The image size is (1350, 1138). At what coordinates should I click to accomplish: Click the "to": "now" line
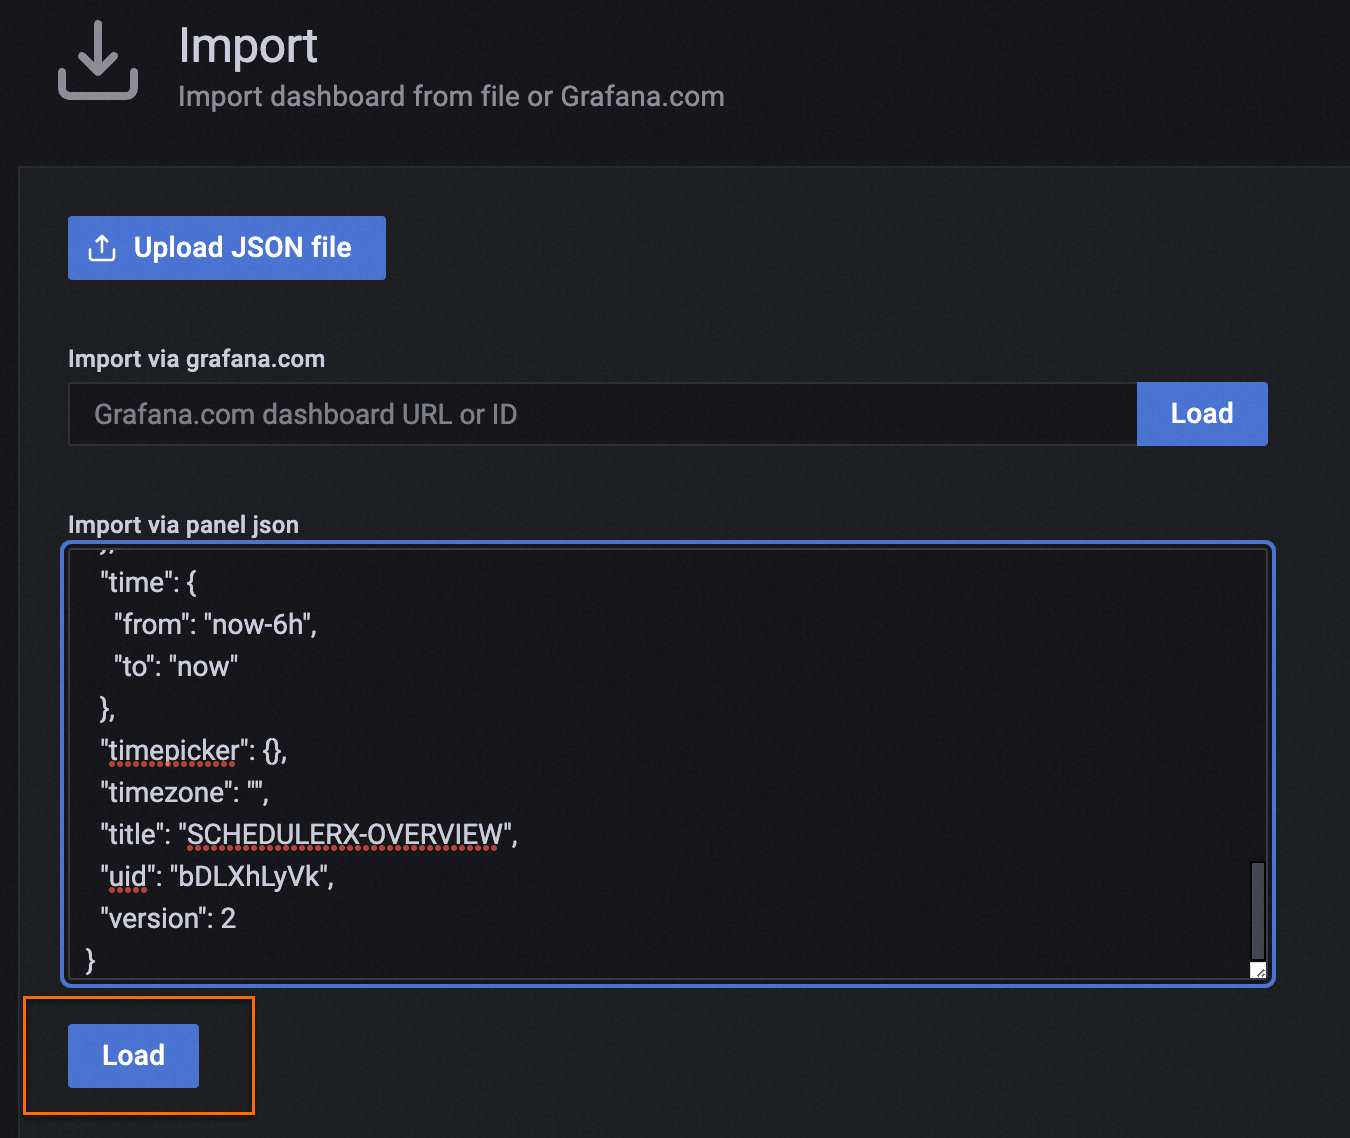pyautogui.click(x=176, y=667)
